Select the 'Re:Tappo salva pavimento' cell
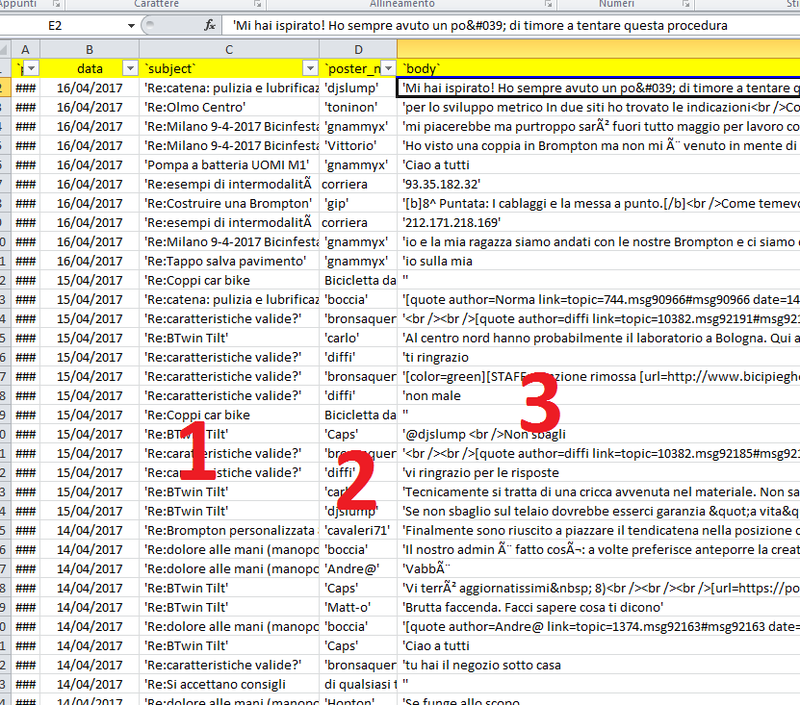Viewport: 800px width, 705px height. [x=229, y=261]
